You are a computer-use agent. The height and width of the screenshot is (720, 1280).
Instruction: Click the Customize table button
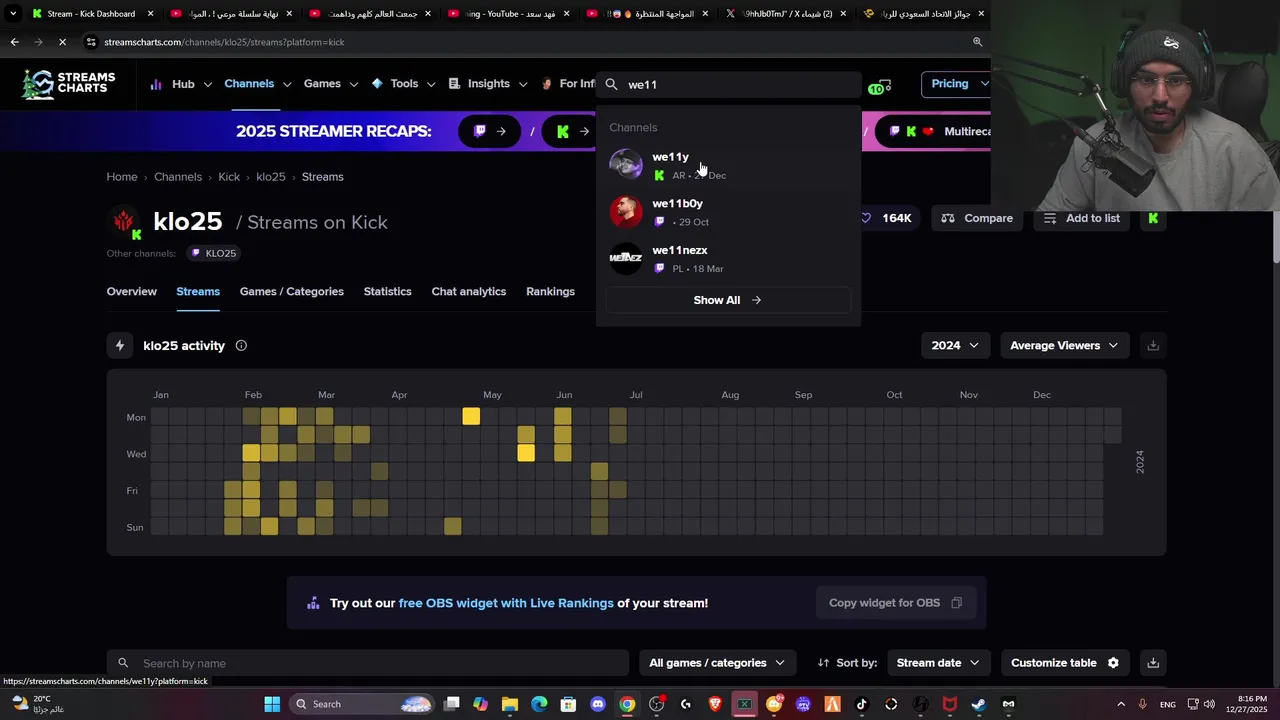[1065, 663]
